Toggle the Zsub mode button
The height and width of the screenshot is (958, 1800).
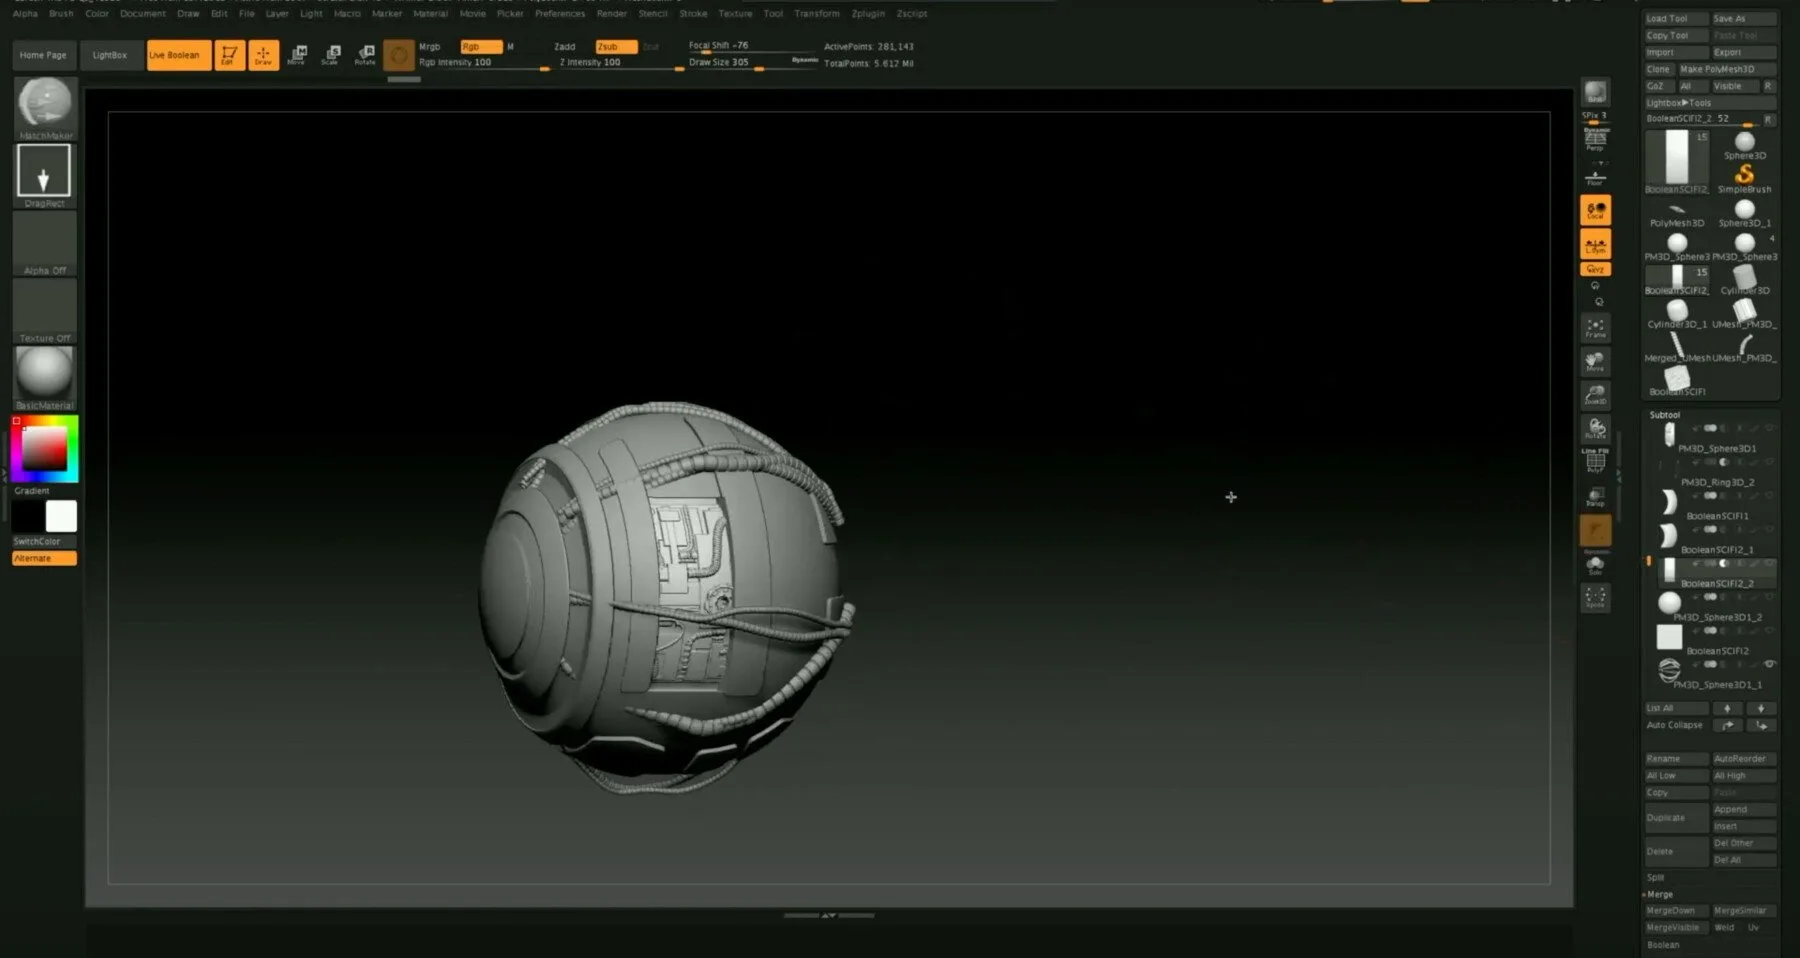pyautogui.click(x=616, y=47)
